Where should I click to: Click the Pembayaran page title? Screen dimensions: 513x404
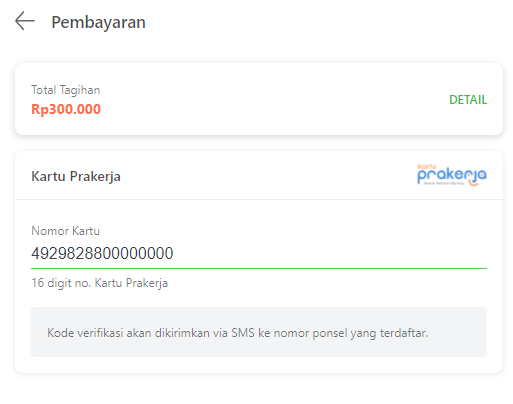point(98,22)
